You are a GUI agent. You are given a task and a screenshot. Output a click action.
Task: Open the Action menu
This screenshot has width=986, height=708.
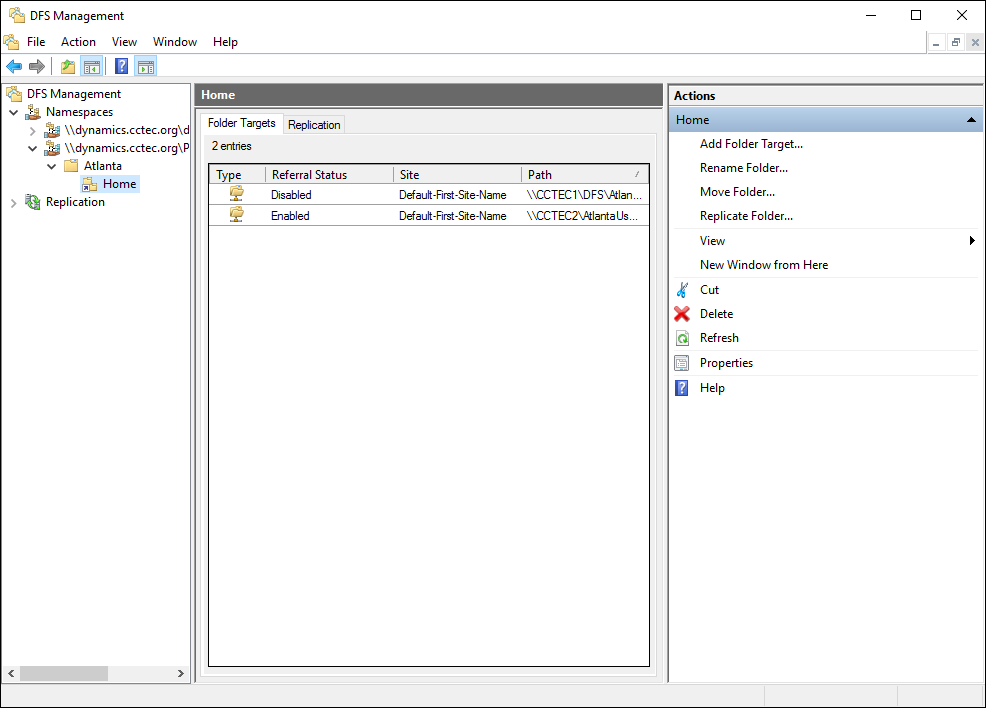coord(78,42)
